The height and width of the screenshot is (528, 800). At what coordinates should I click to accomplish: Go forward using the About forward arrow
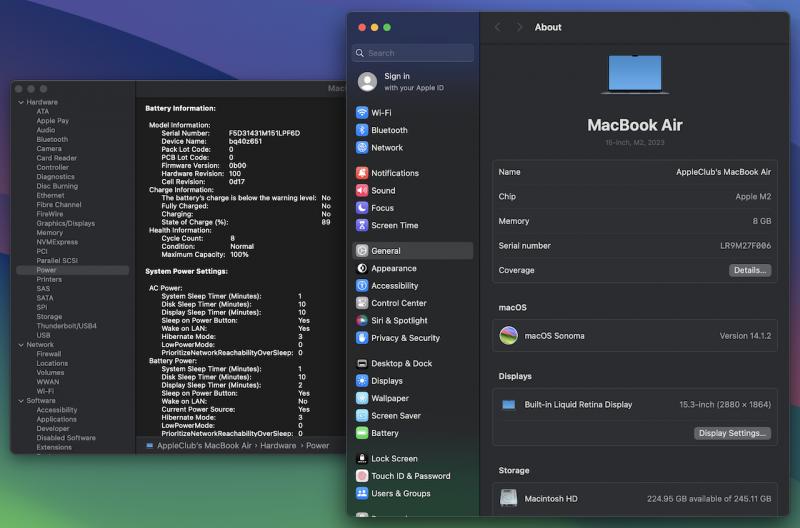(519, 27)
